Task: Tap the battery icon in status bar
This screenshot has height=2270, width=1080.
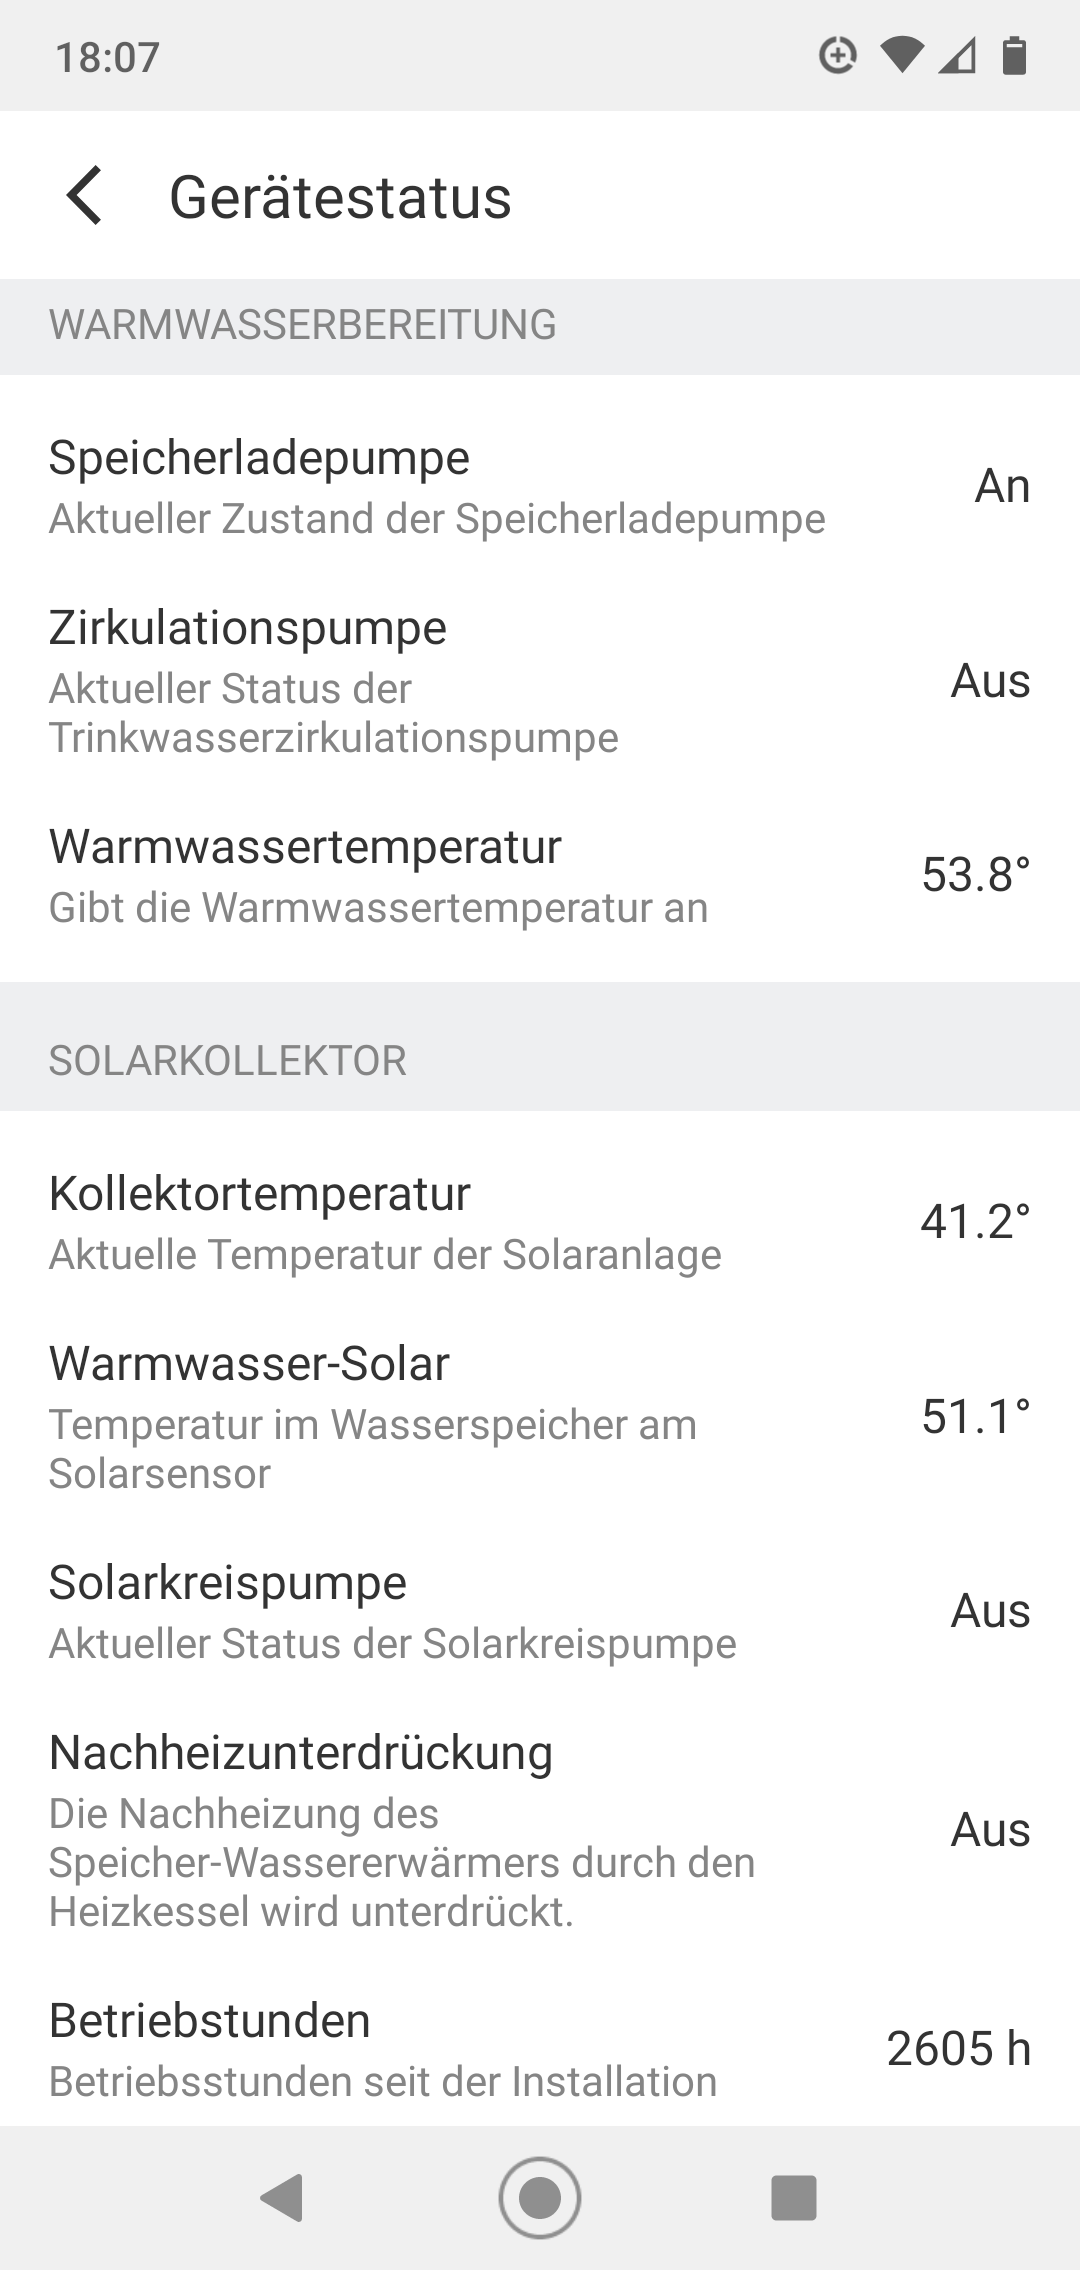Action: [1014, 56]
